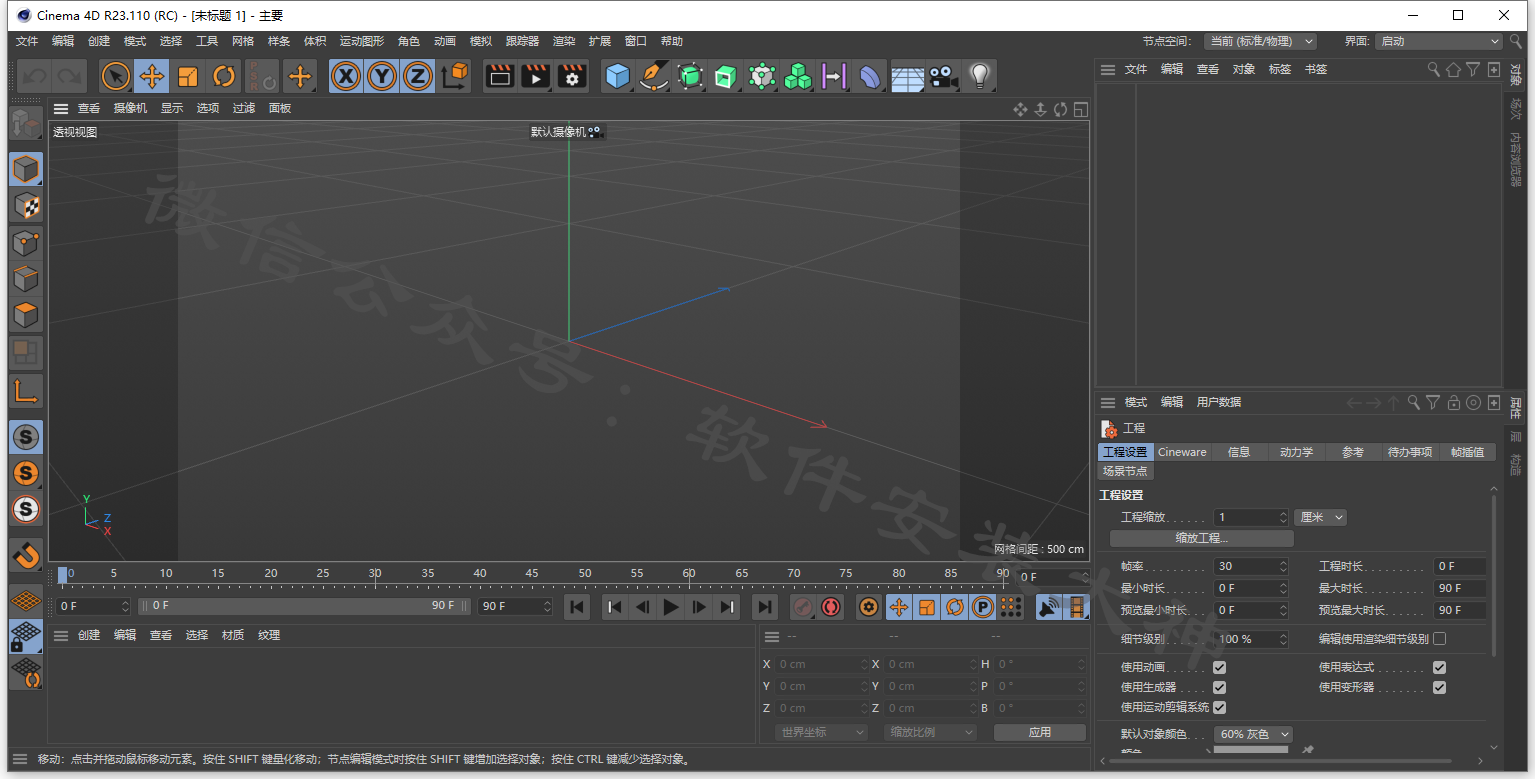The width and height of the screenshot is (1535, 779).
Task: Toggle X axis lock
Action: (x=346, y=76)
